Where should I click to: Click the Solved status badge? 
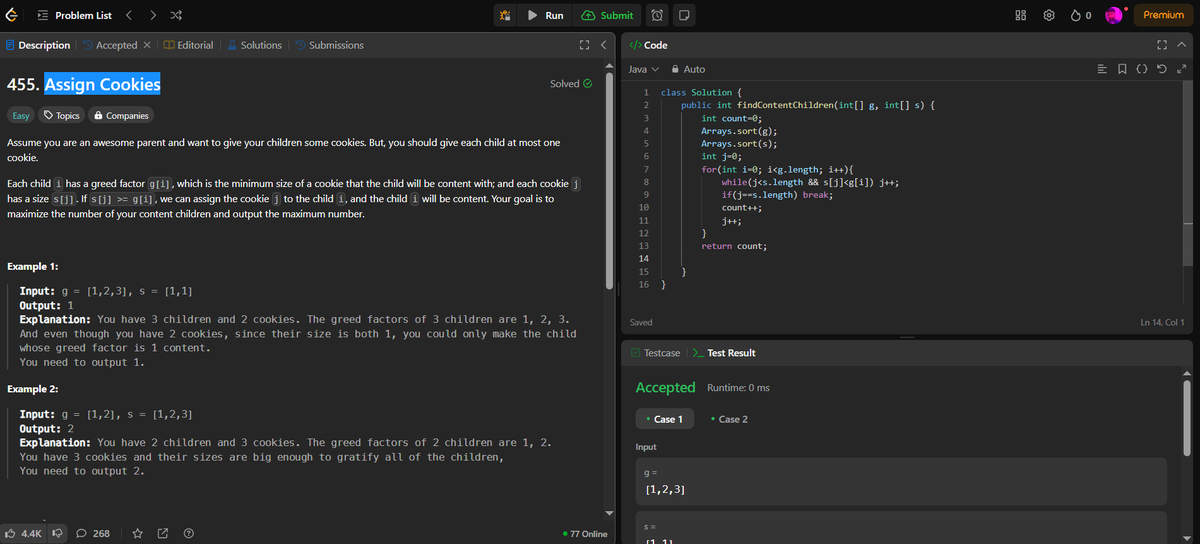[571, 84]
